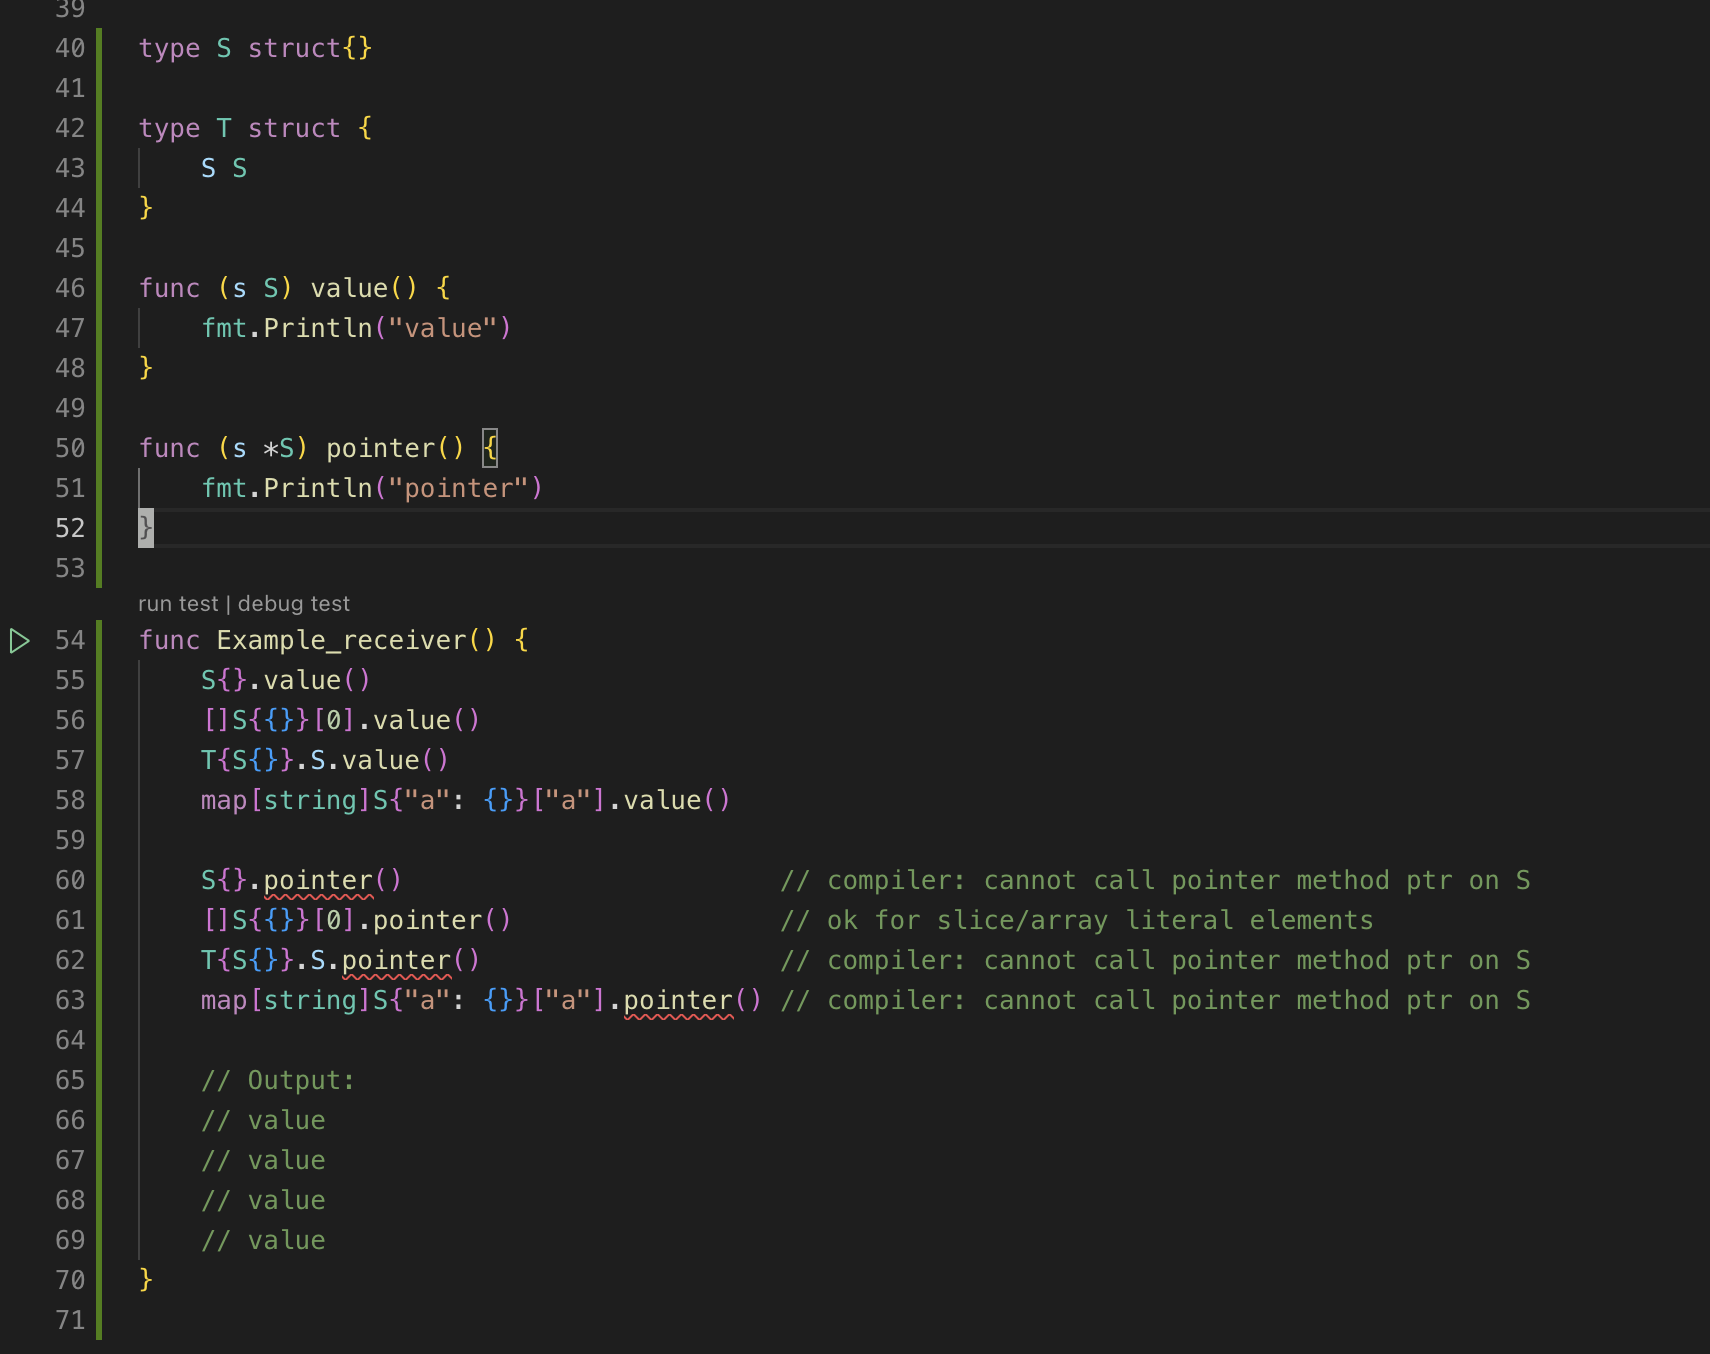Select line number 40 in the gutter
Screen dimensions: 1710x1354
coord(70,49)
